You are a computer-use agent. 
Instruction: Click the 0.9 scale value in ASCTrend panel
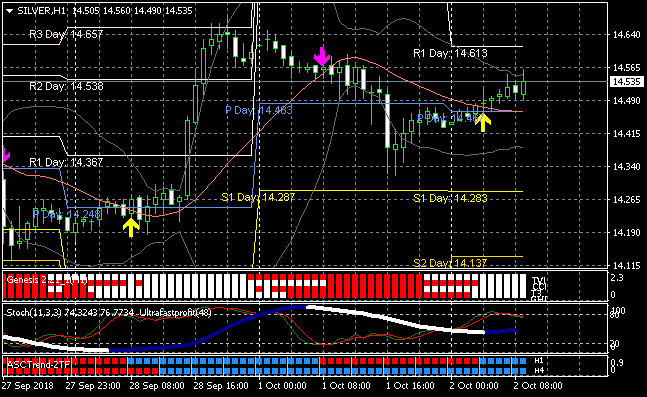point(616,363)
